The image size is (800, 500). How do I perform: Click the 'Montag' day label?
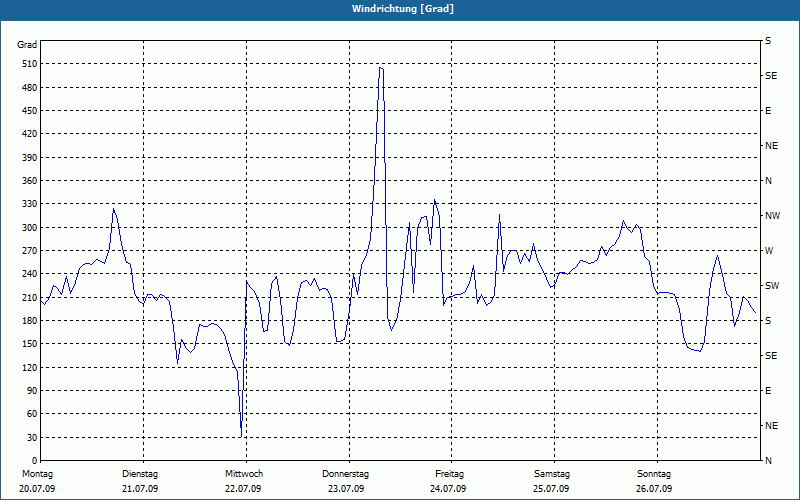37,474
